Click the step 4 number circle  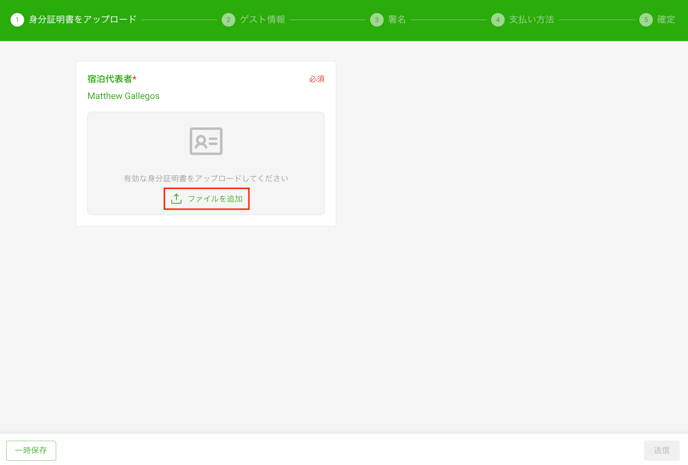[x=498, y=20]
